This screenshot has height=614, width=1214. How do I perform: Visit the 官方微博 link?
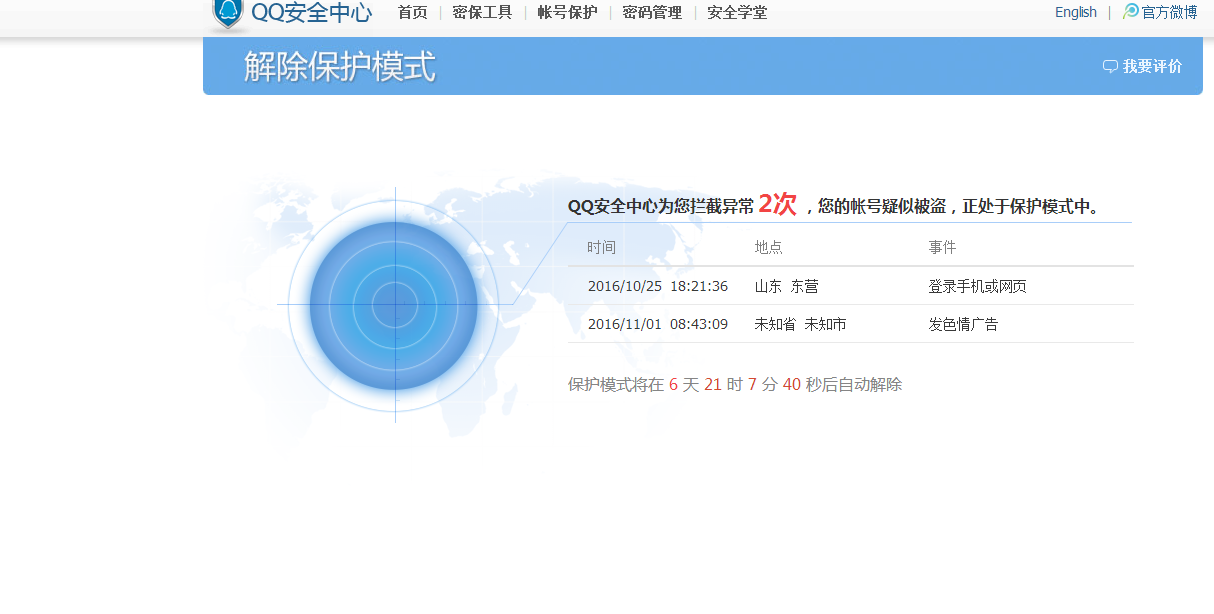click(1169, 12)
